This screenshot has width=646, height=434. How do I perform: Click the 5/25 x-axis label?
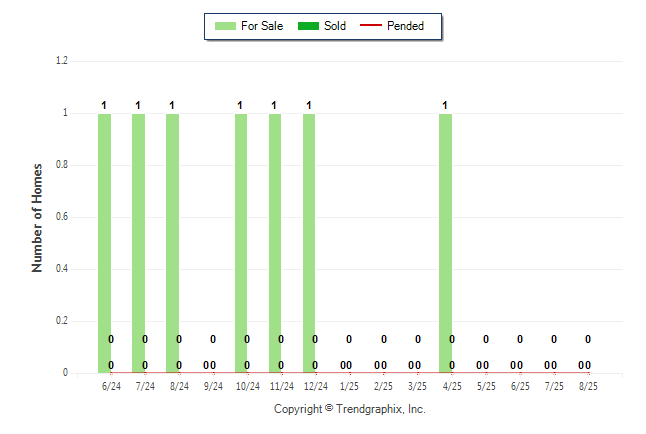pyautogui.click(x=486, y=387)
